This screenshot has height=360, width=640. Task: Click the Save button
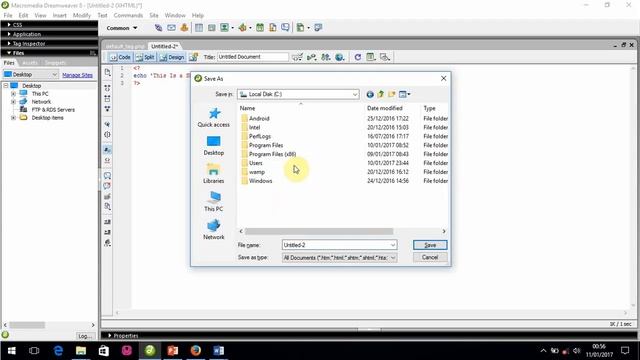pos(430,245)
